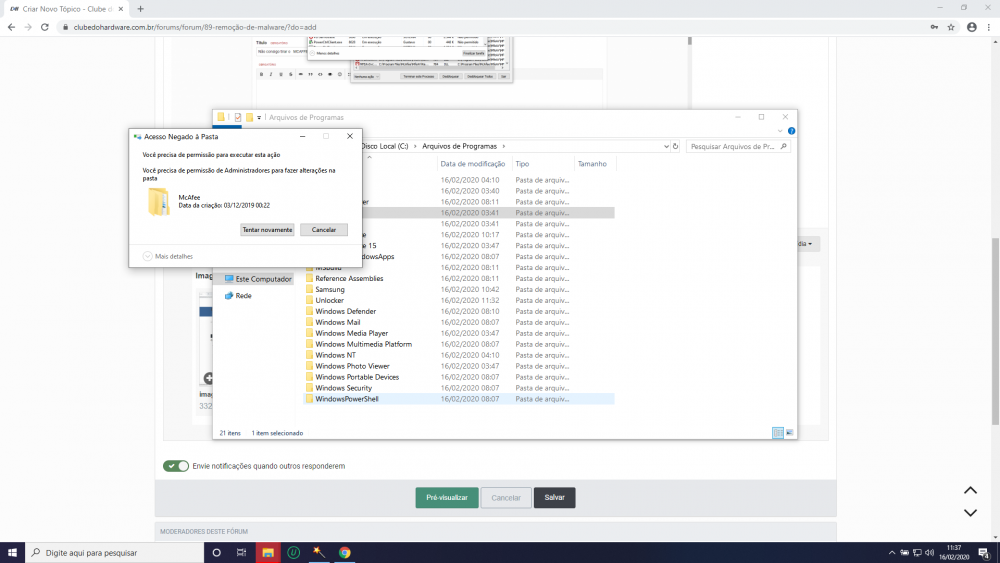The image size is (1000, 563).
Task: Open the Chrome profile avatar icon
Action: (971, 27)
